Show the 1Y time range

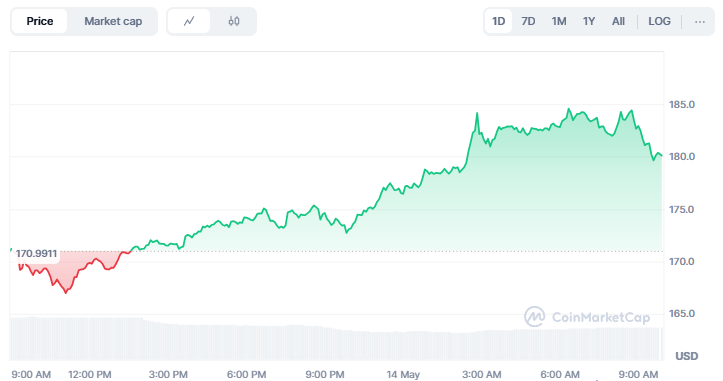click(x=589, y=21)
